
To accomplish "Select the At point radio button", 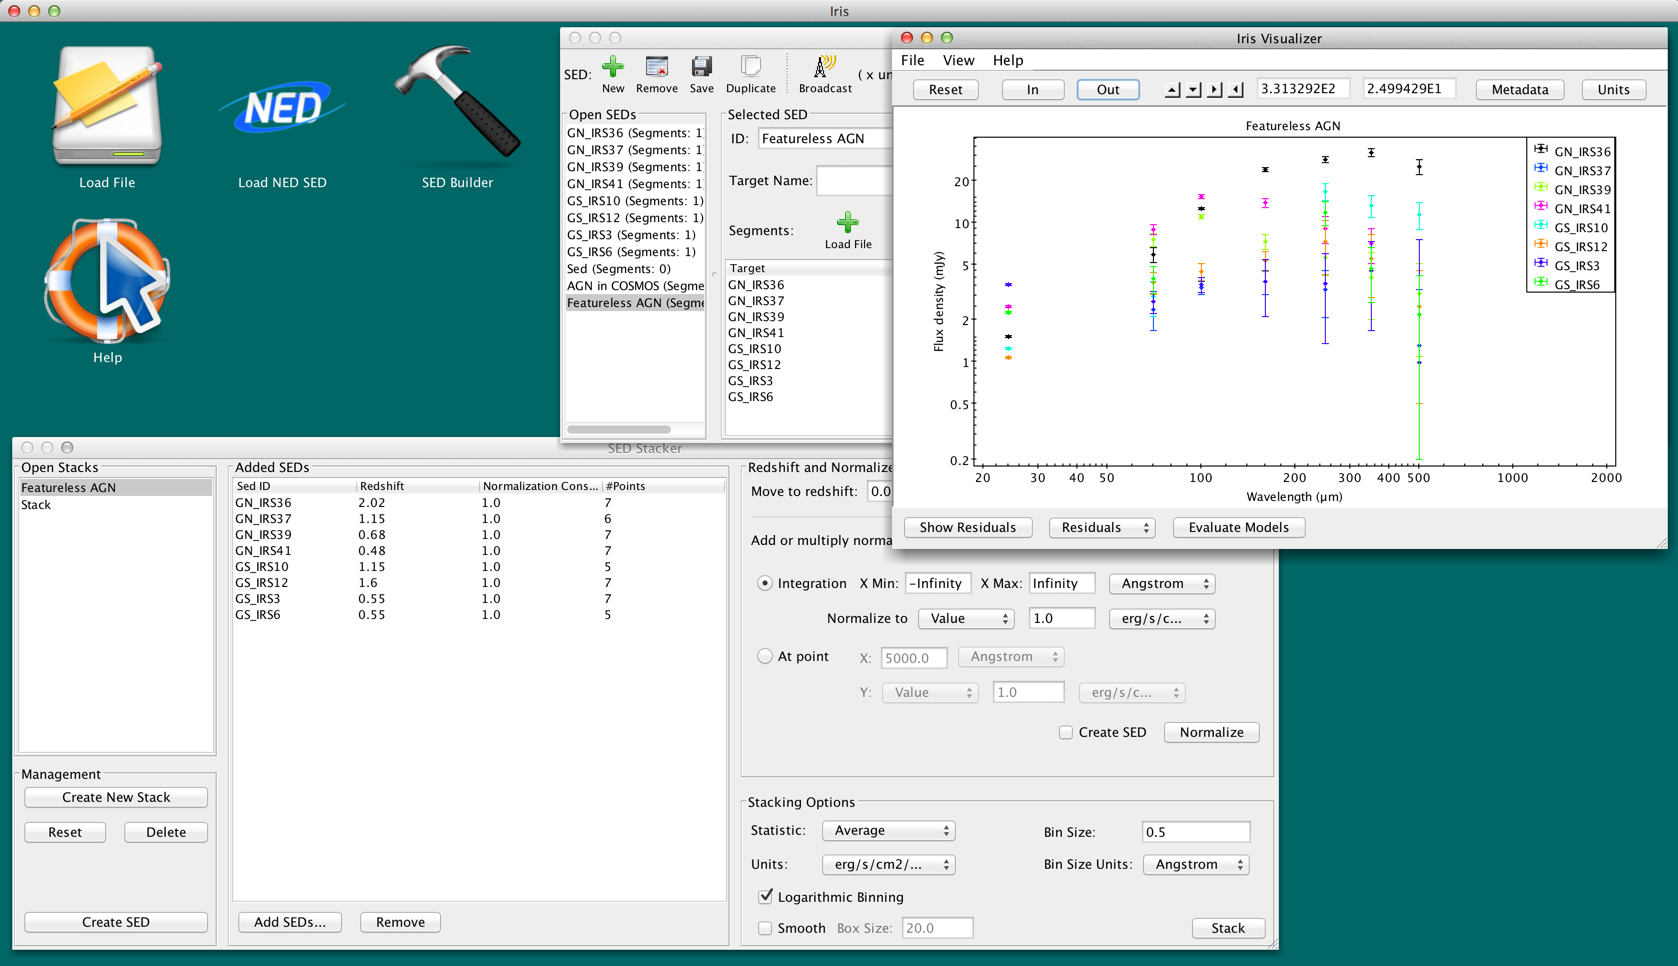I will click(x=765, y=656).
